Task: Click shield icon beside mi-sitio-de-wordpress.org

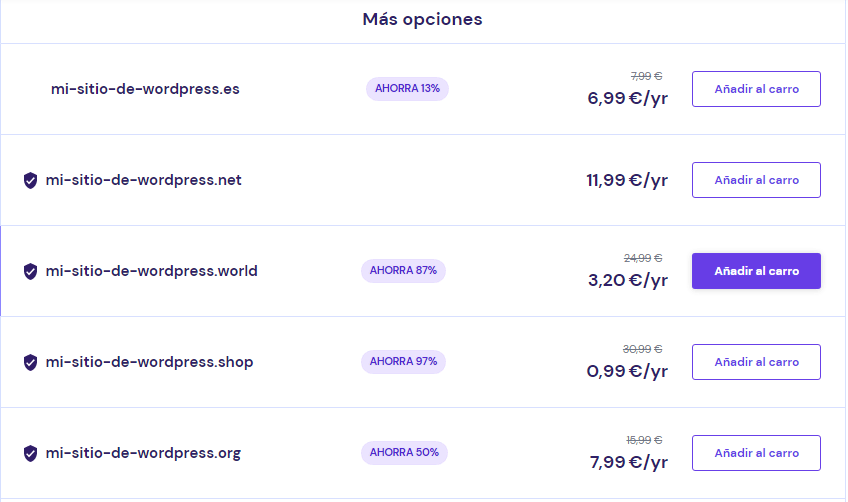Action: click(30, 453)
